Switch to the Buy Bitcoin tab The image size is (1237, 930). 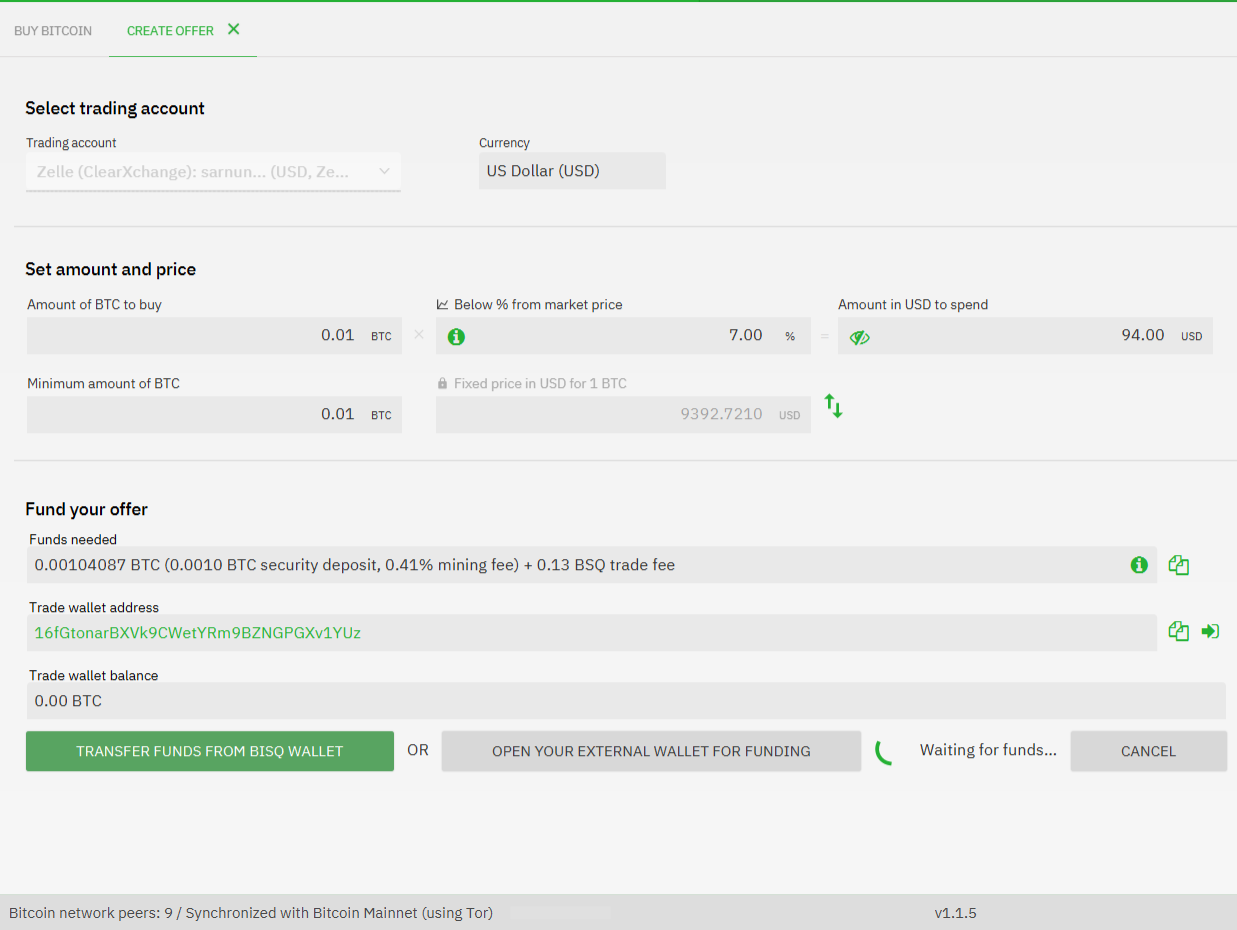click(x=53, y=31)
